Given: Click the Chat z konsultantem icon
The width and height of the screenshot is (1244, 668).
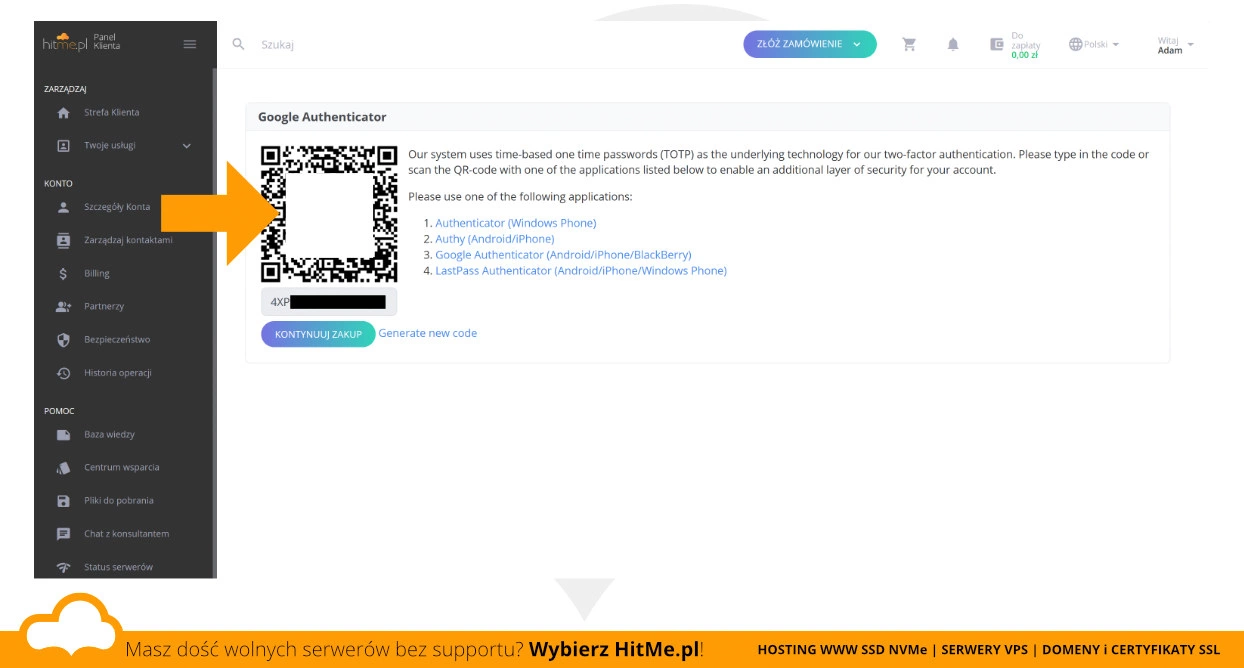Looking at the screenshot, I should tap(64, 534).
